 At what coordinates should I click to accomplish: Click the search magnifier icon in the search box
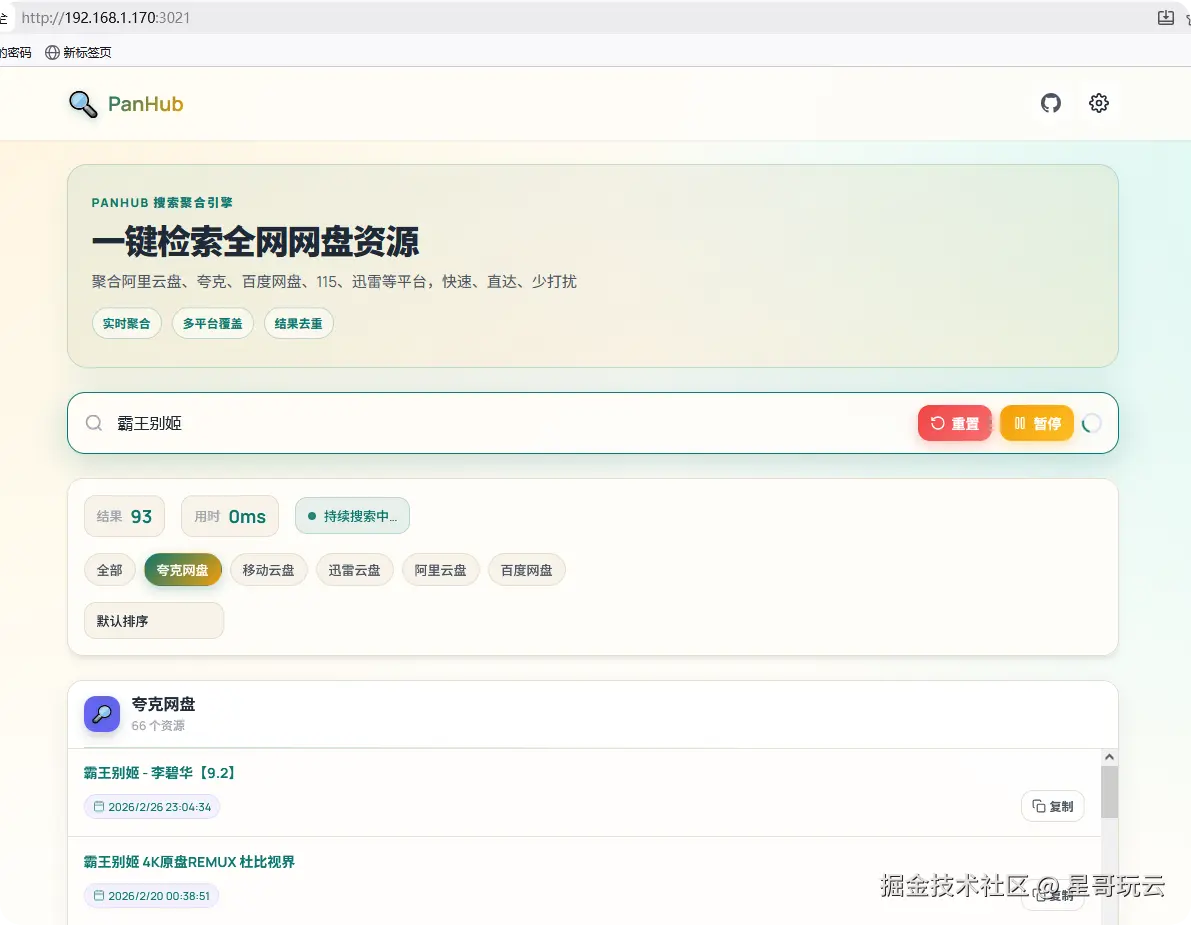(93, 423)
